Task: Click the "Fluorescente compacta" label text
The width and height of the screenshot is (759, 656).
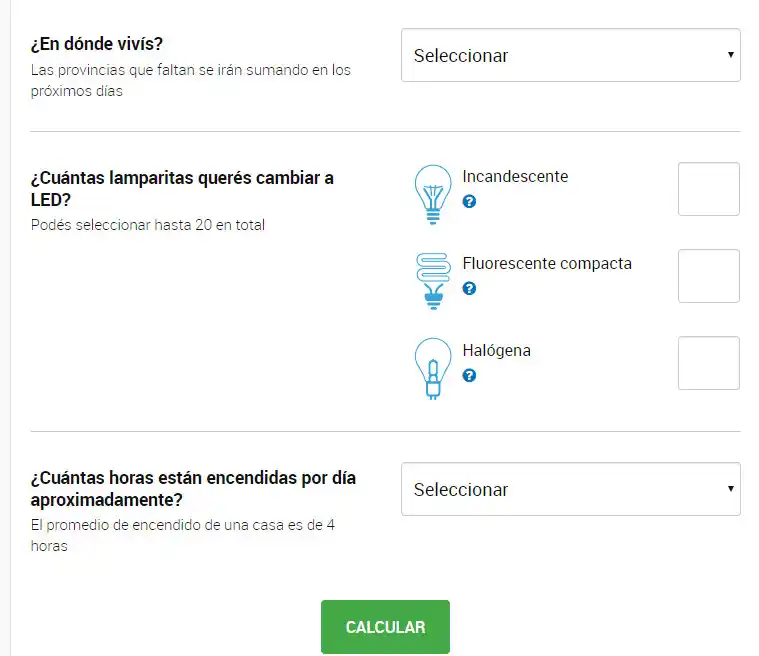Action: pos(547,264)
